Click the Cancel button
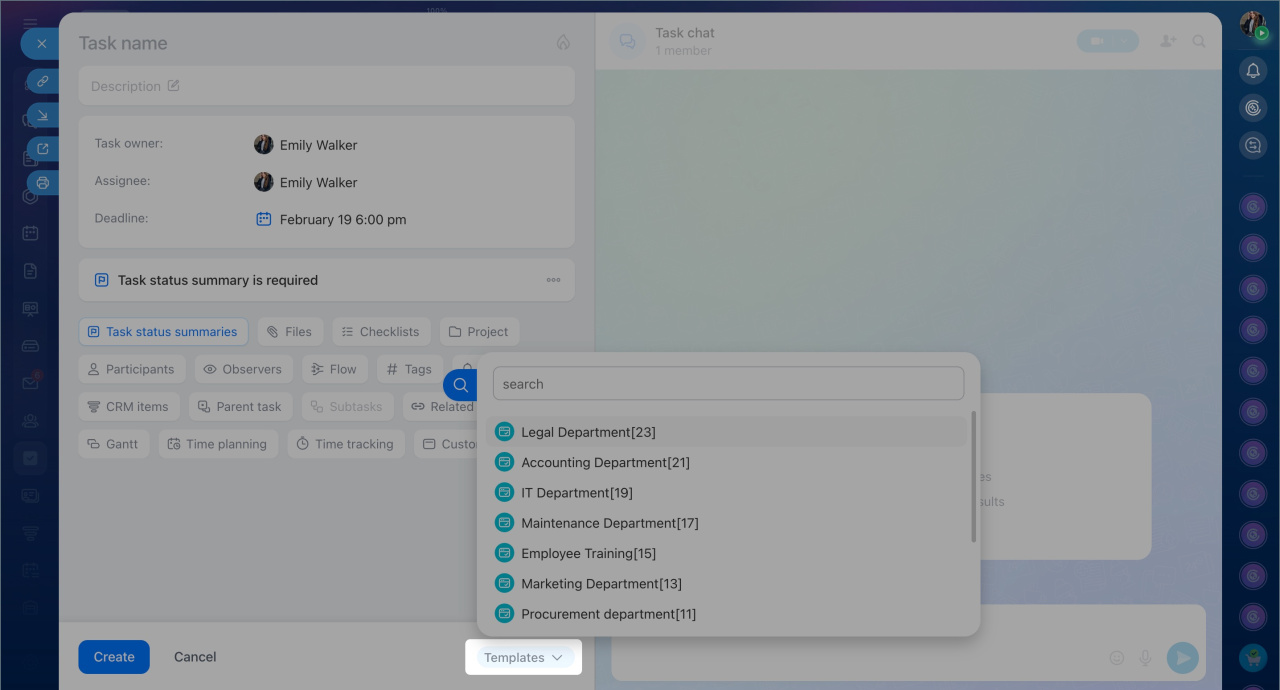Screen dimensions: 1280x690 point(195,657)
